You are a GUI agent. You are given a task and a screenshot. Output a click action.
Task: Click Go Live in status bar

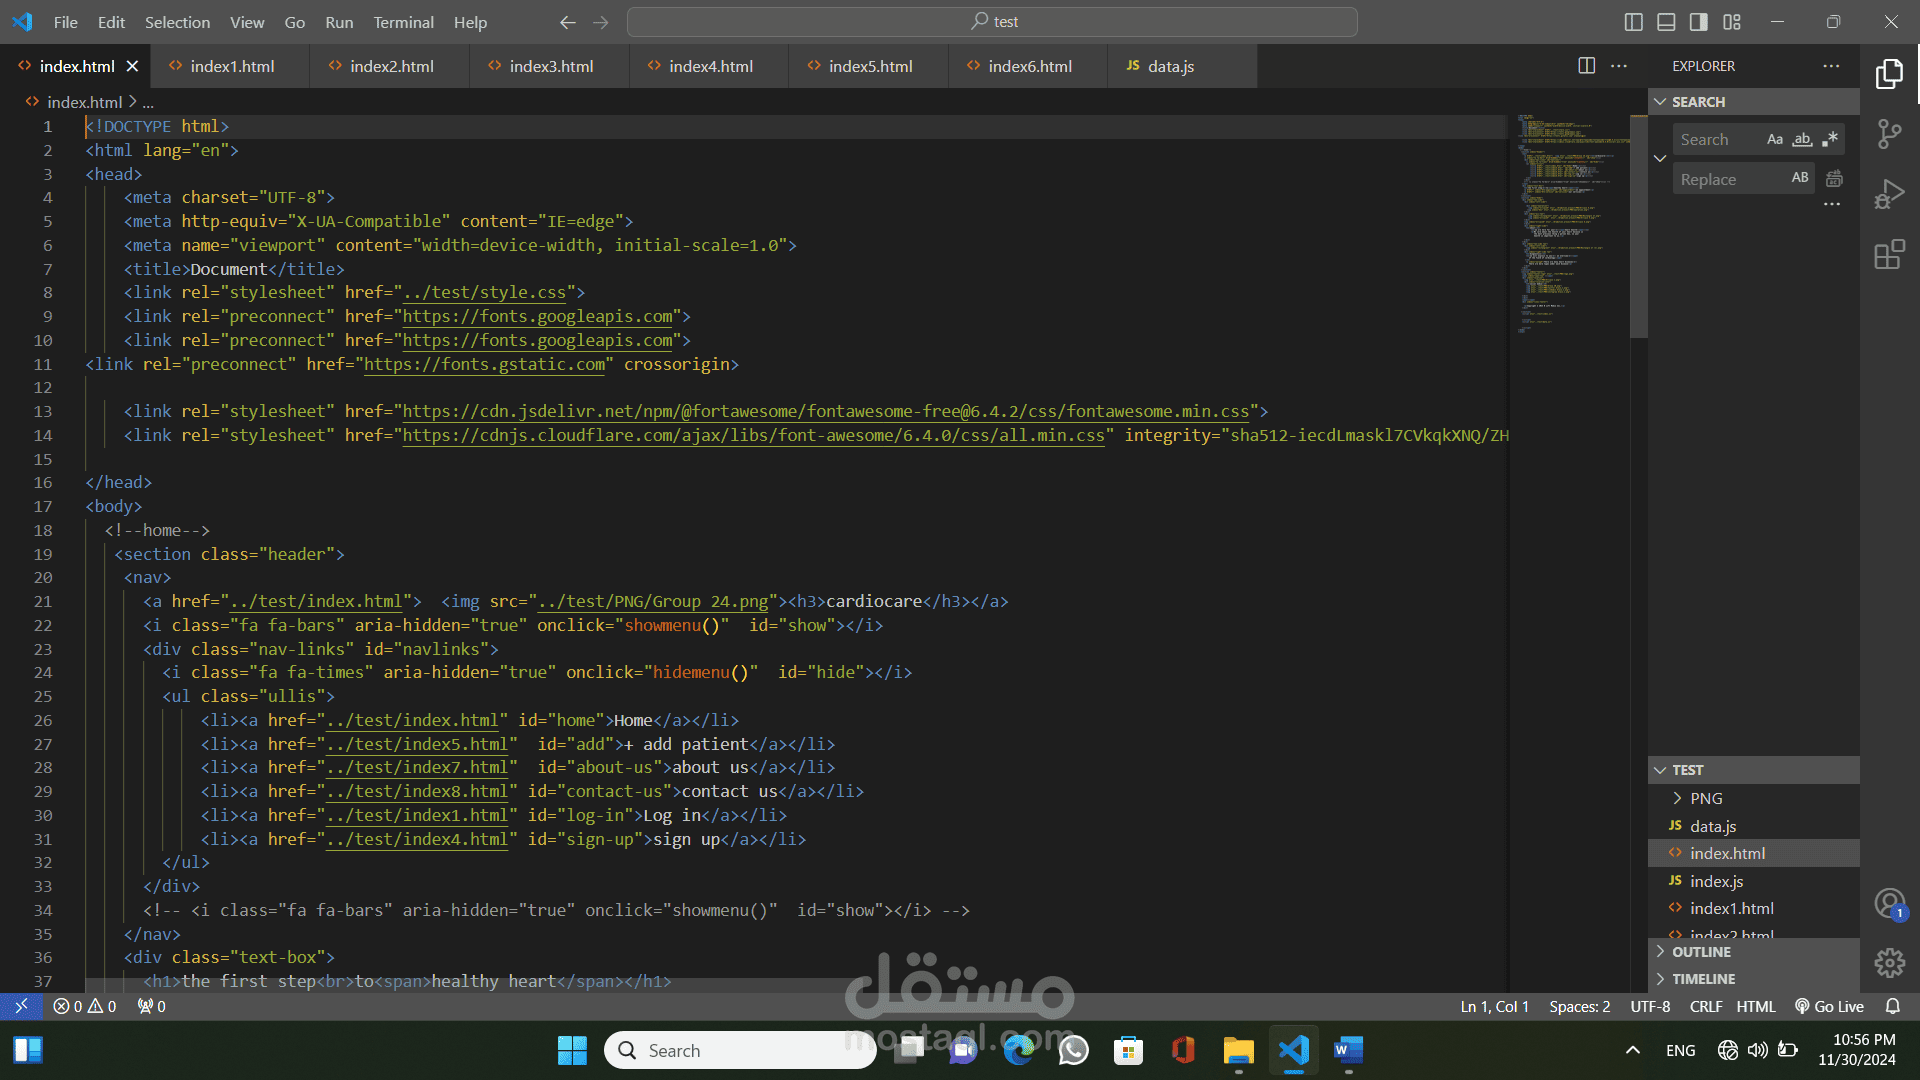[x=1830, y=1007]
